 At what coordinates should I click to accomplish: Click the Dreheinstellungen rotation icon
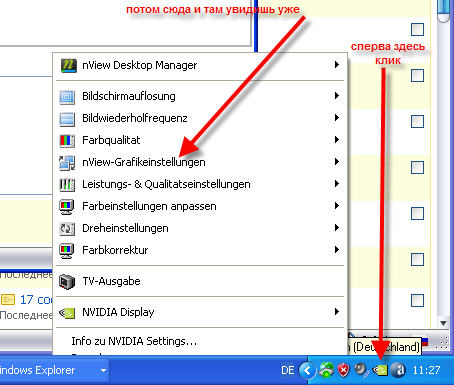point(67,228)
